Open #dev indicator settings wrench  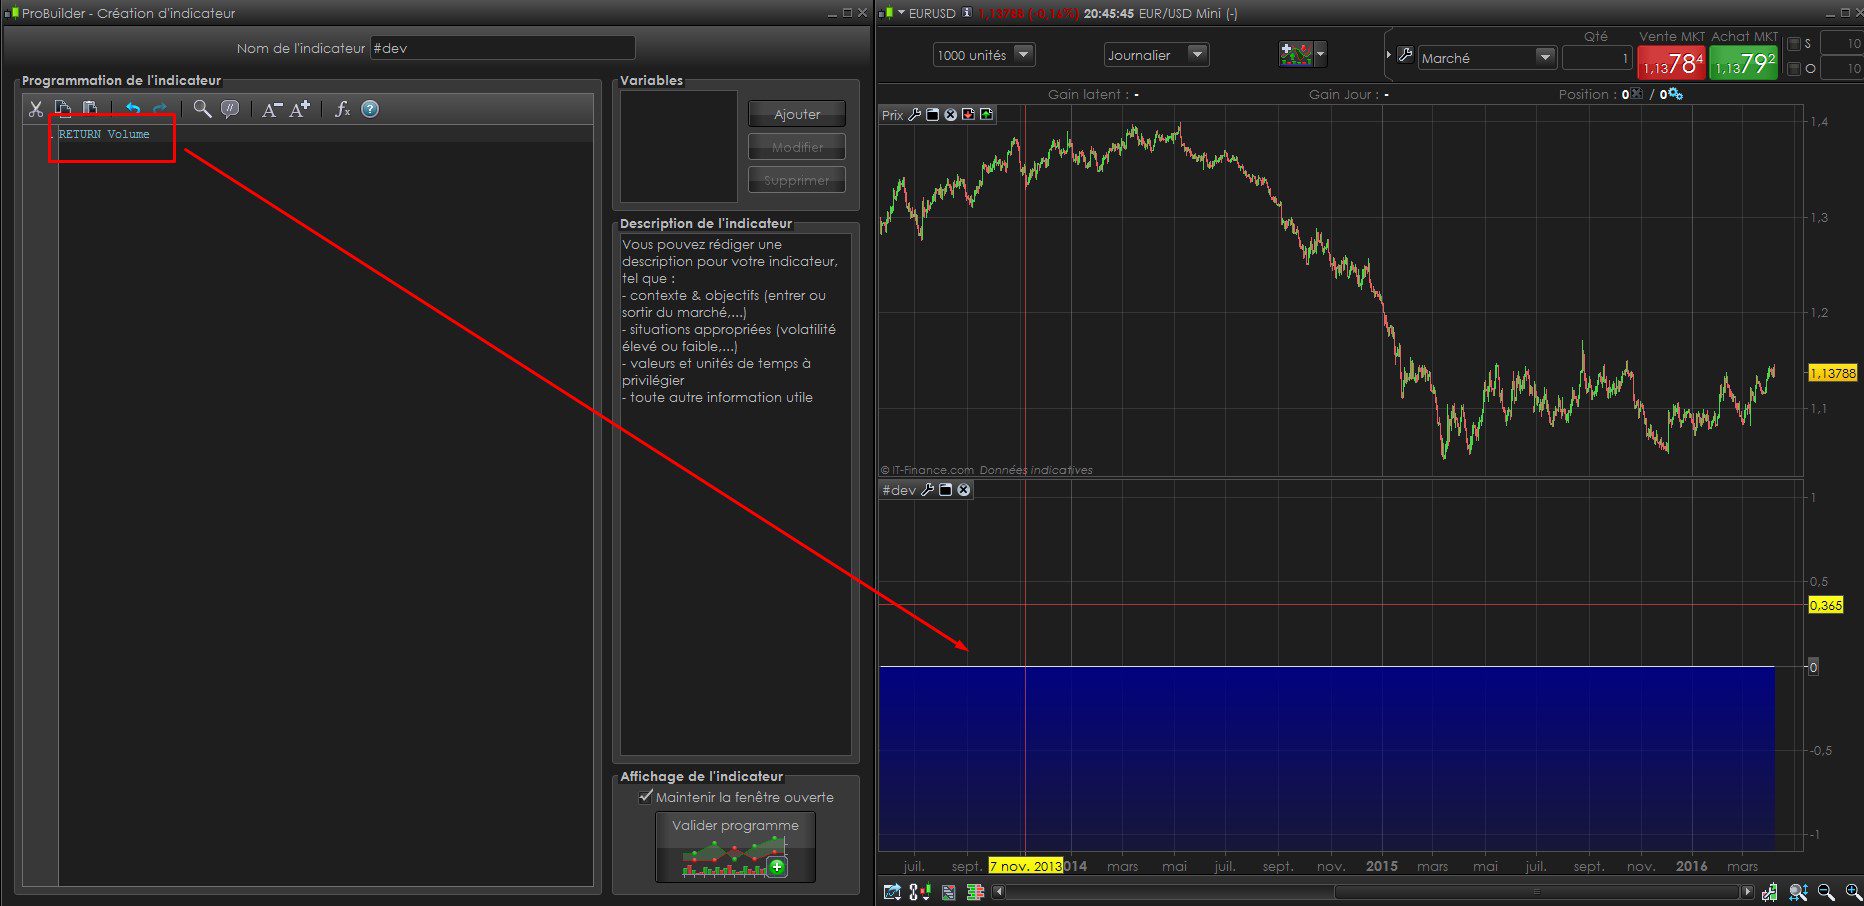pos(927,490)
